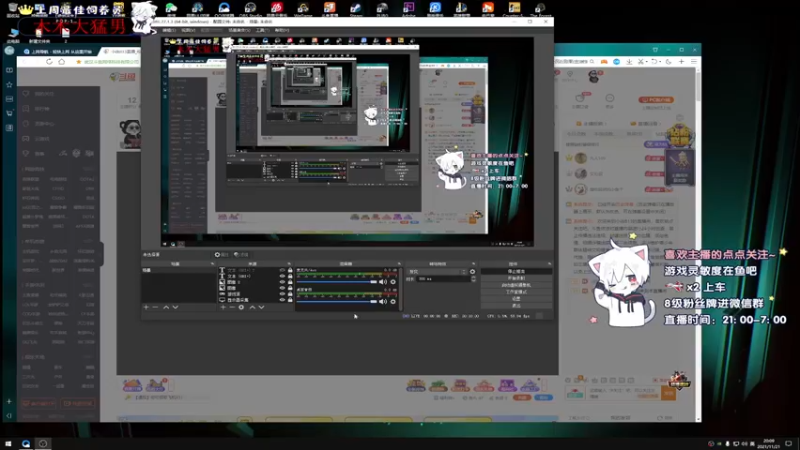Open settings gear of first mixer channel

393,282
